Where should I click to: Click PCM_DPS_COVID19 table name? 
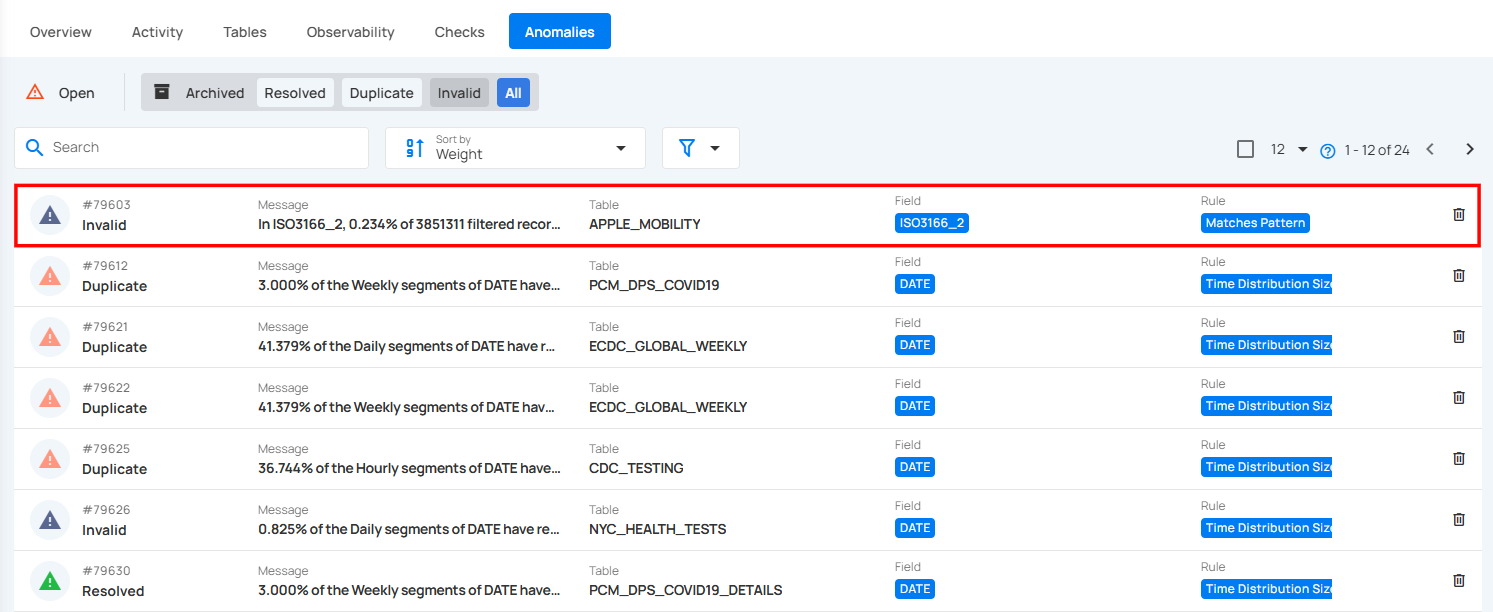coord(654,285)
